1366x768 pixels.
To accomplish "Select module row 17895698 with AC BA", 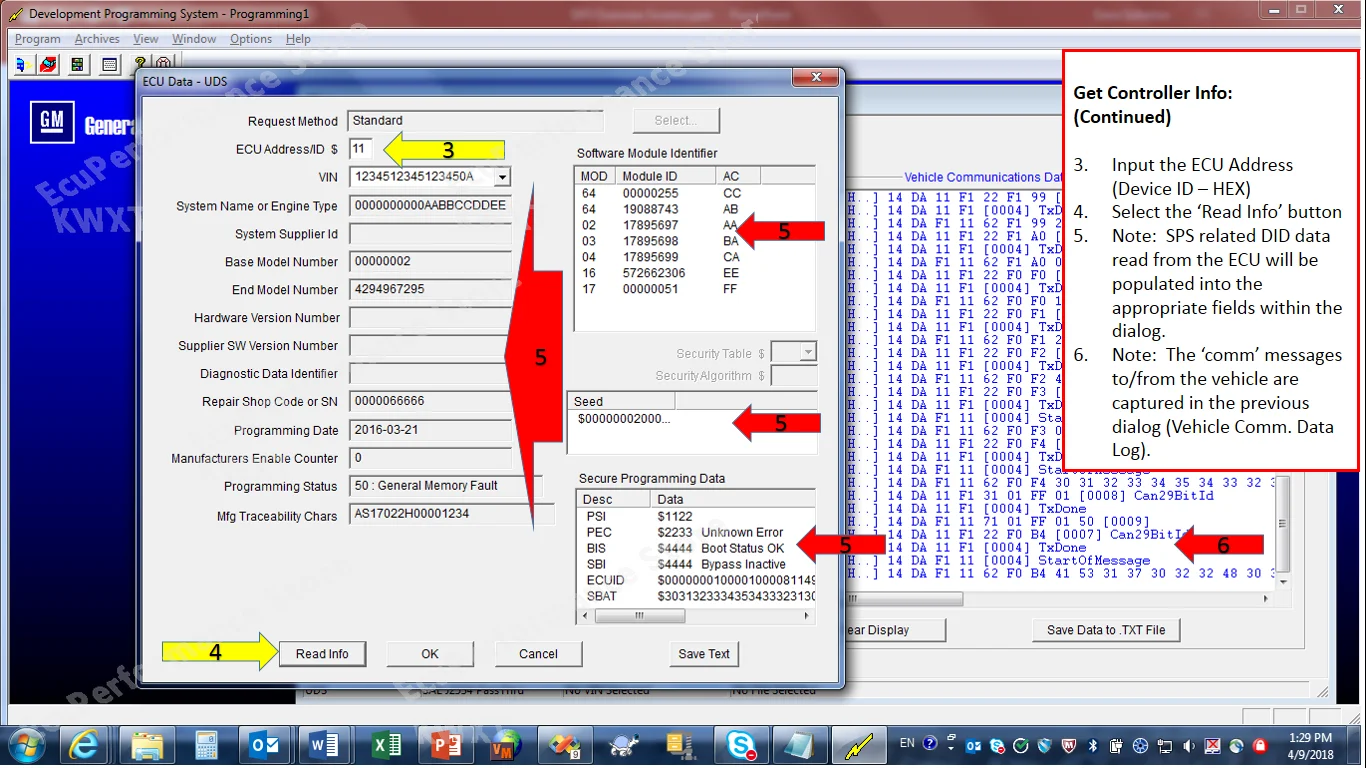I will point(695,241).
